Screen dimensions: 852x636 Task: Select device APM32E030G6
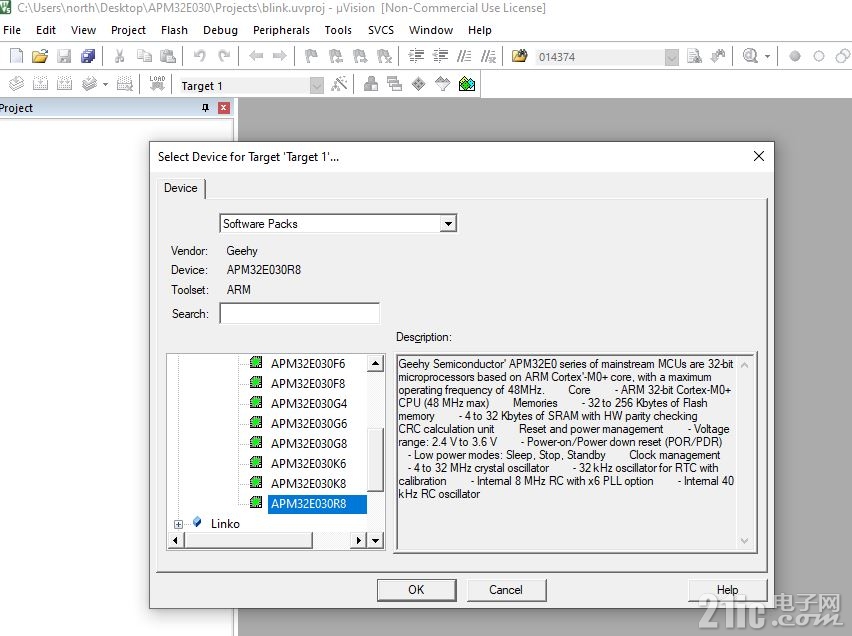click(x=309, y=423)
